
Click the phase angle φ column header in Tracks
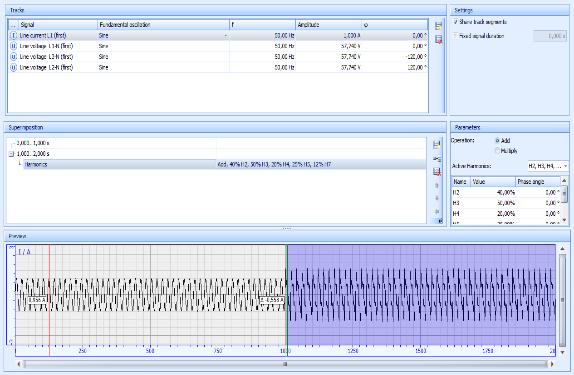pyautogui.click(x=395, y=25)
